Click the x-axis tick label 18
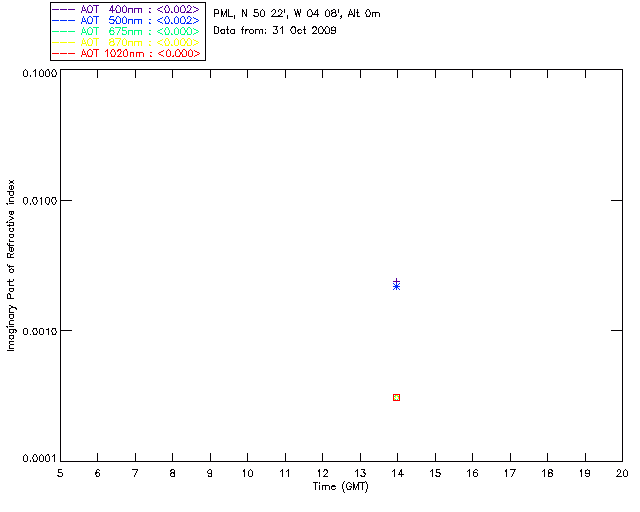The height and width of the screenshot is (512, 640). pos(547,473)
